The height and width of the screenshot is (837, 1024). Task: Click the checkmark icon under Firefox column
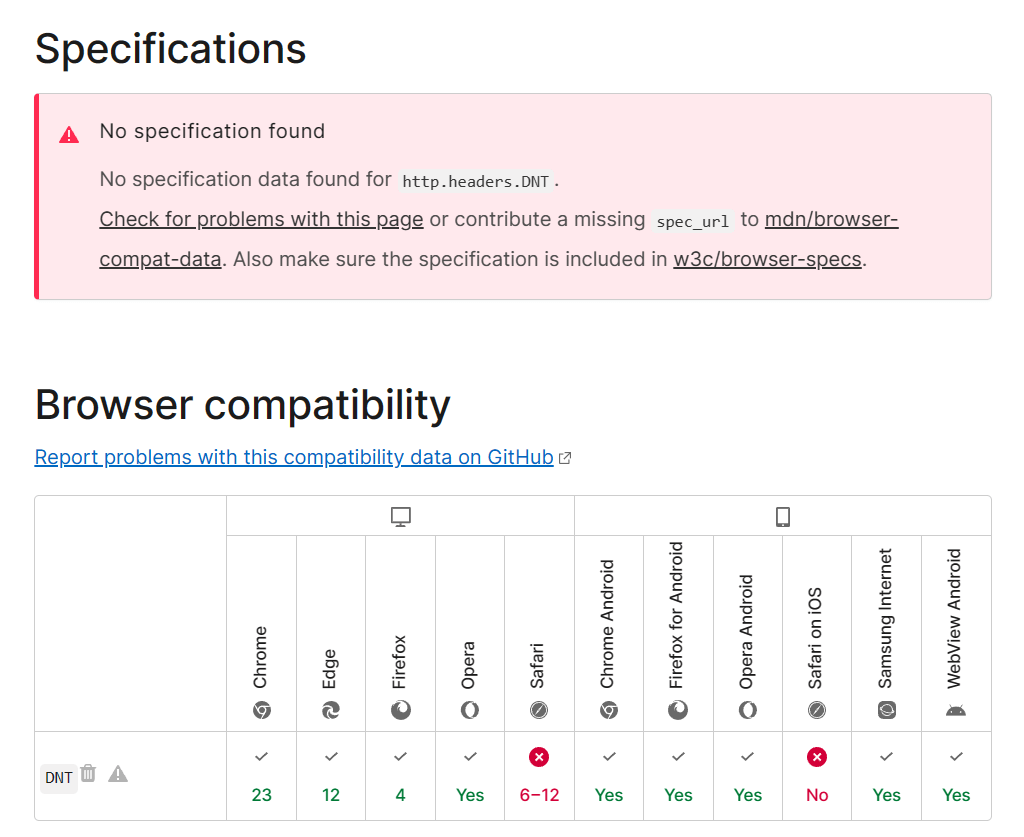(400, 757)
